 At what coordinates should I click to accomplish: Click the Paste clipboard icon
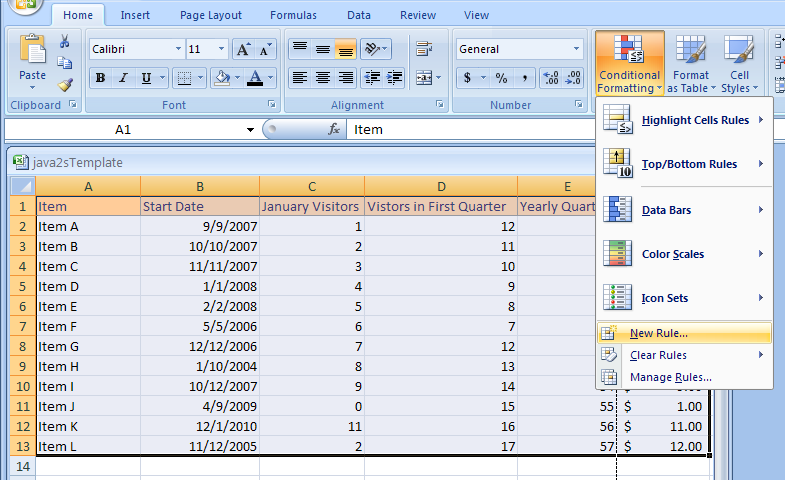click(x=33, y=50)
